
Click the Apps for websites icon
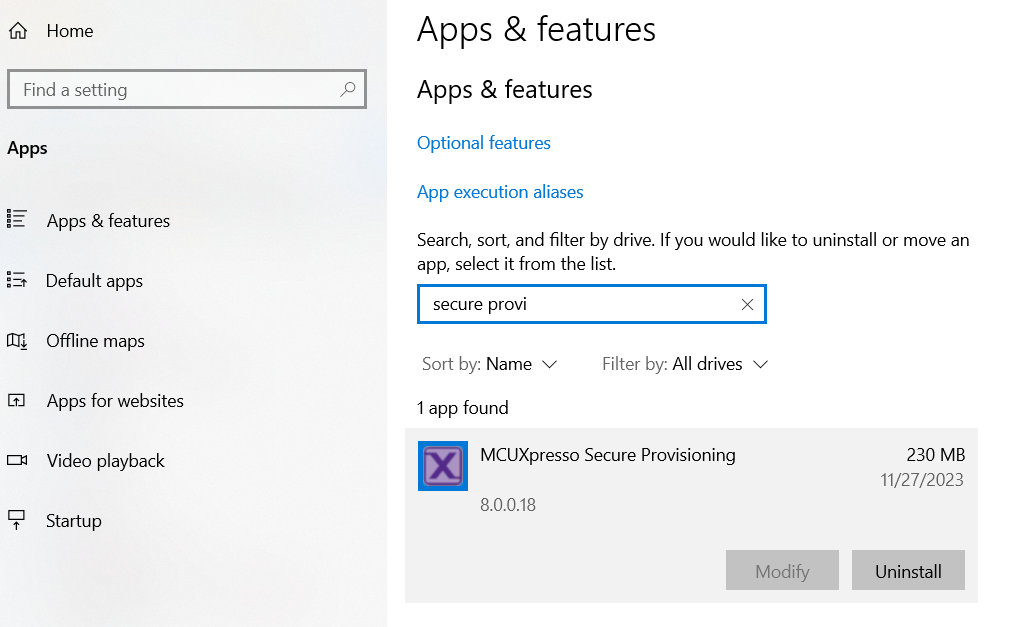16,400
